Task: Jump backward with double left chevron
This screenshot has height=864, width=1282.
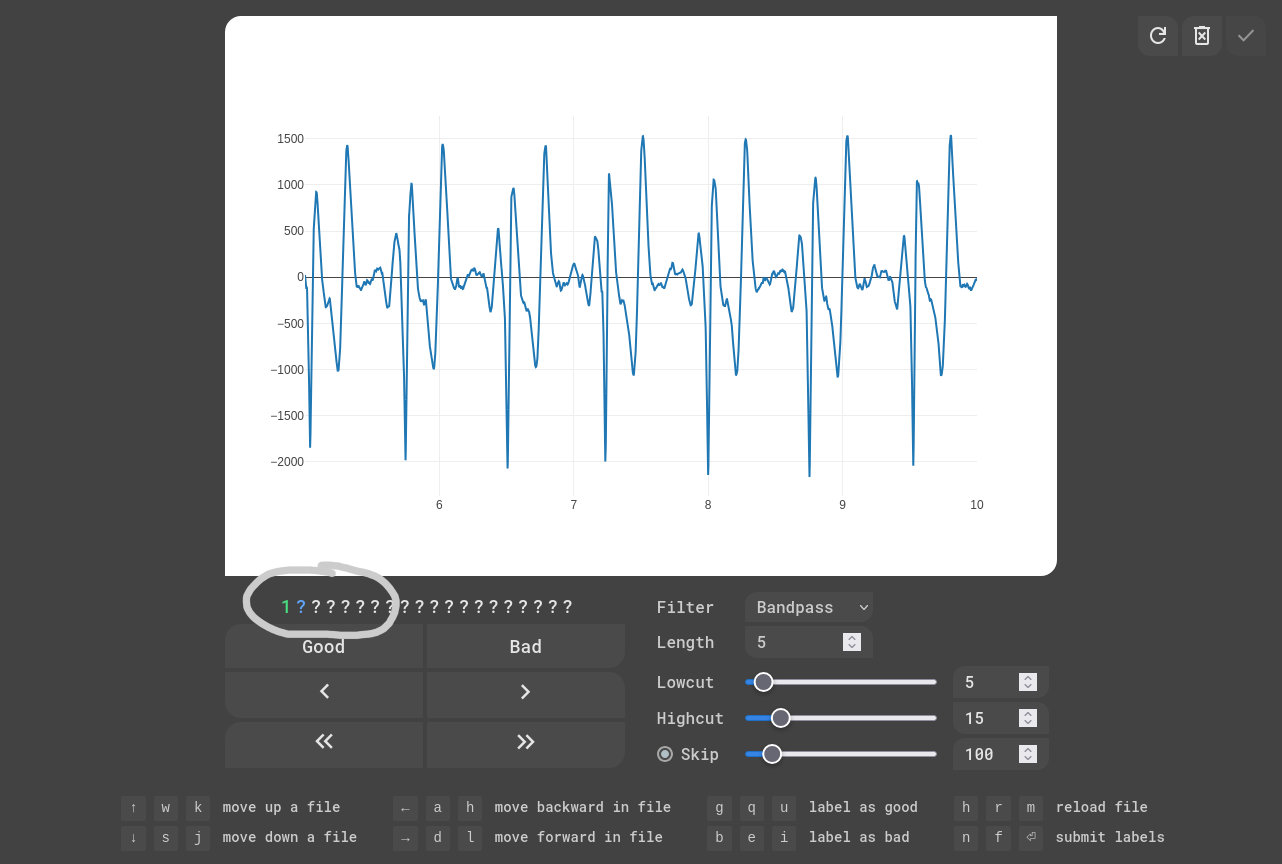Action: (324, 741)
